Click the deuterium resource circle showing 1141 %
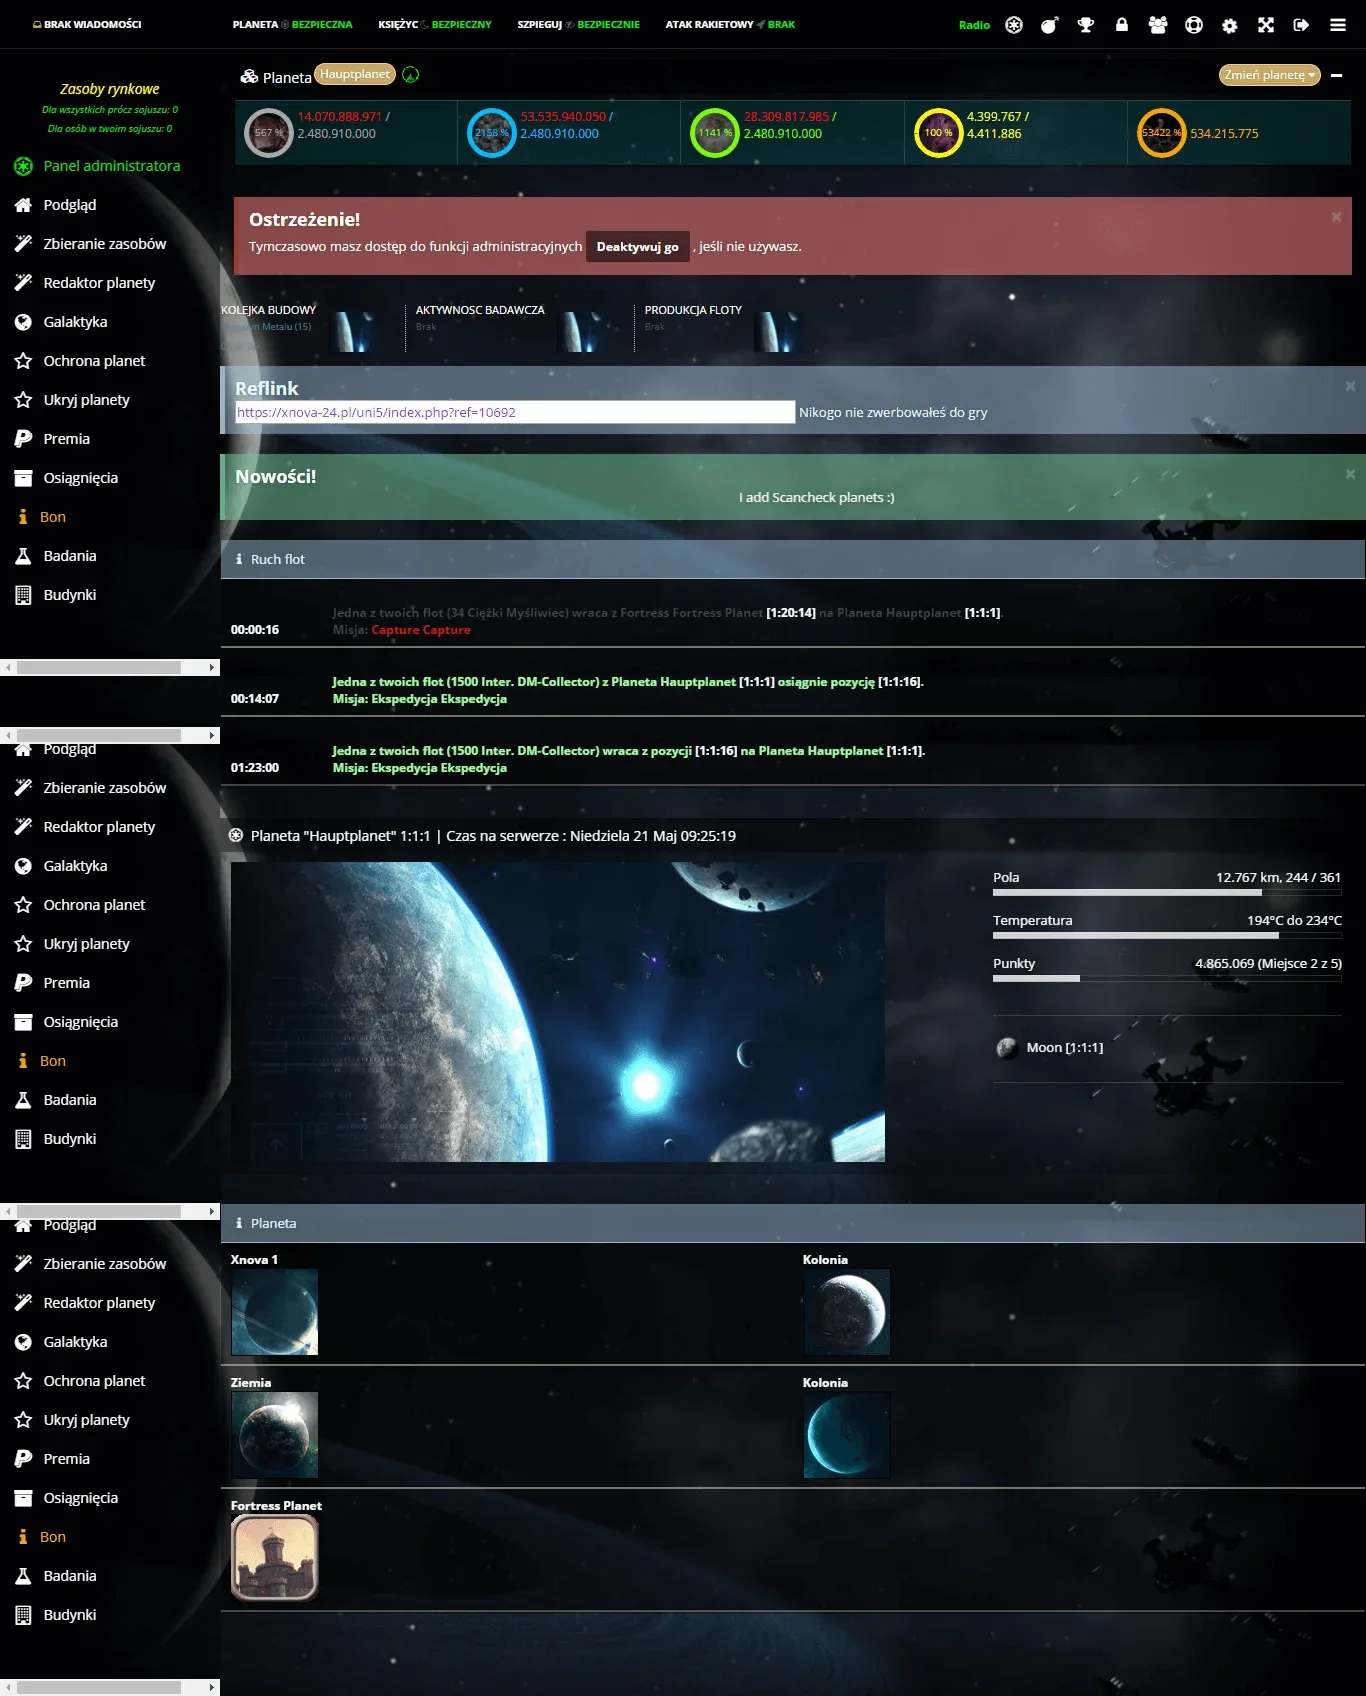This screenshot has height=1696, width=1366. (715, 133)
